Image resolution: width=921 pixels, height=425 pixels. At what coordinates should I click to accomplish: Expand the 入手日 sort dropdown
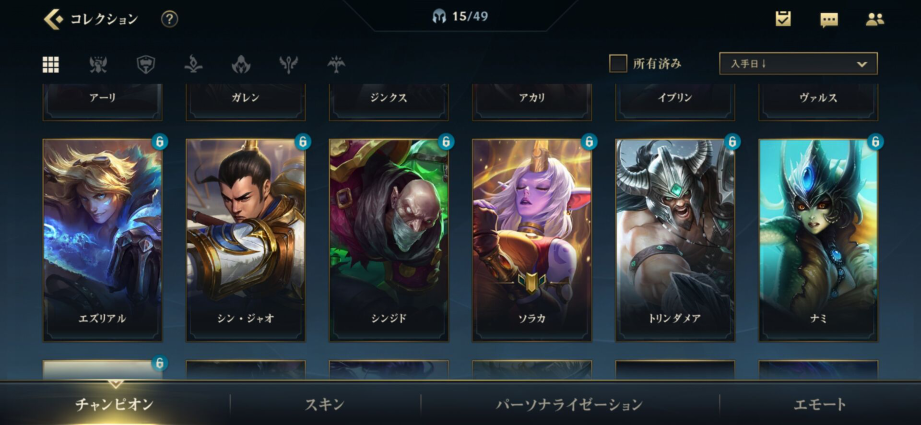tap(798, 63)
